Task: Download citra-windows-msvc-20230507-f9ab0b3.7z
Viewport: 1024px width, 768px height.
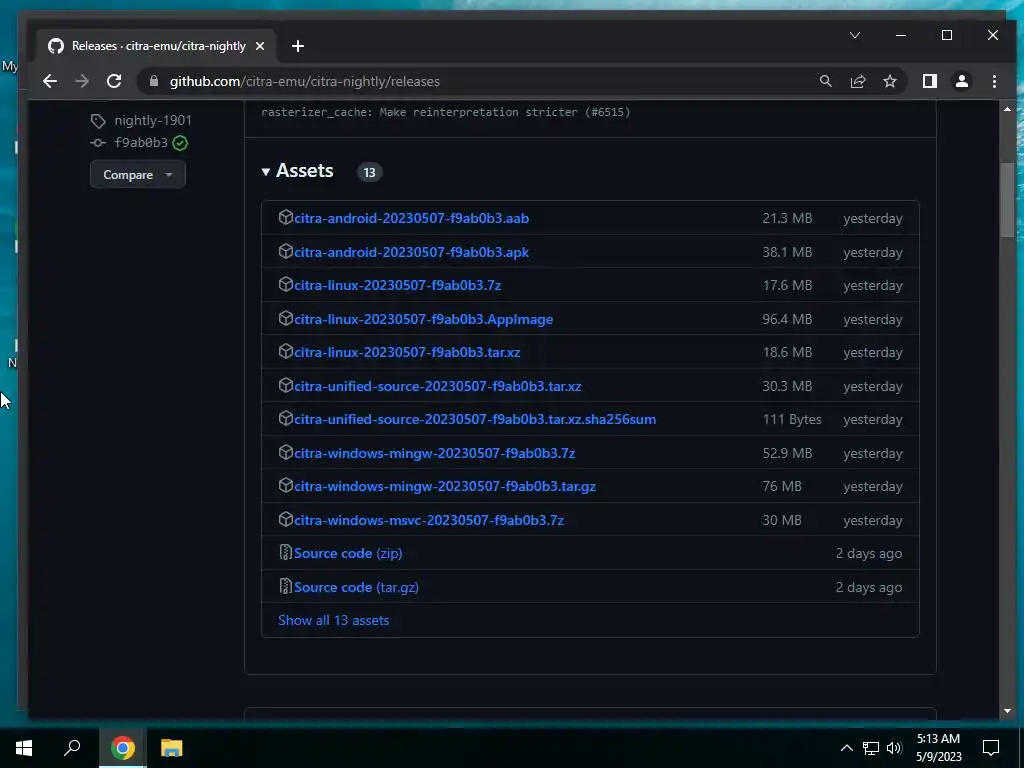Action: [x=429, y=520]
